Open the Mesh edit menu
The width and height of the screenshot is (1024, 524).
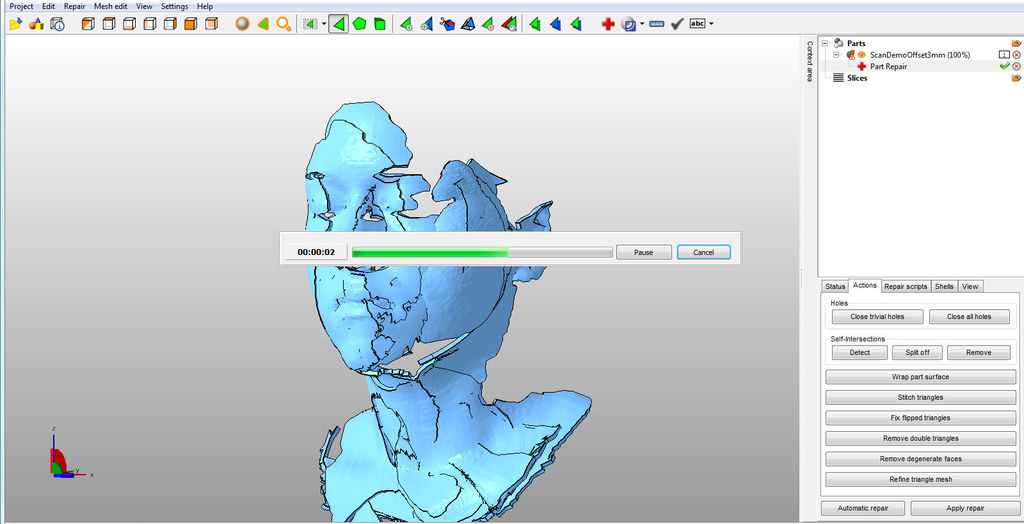[x=110, y=6]
